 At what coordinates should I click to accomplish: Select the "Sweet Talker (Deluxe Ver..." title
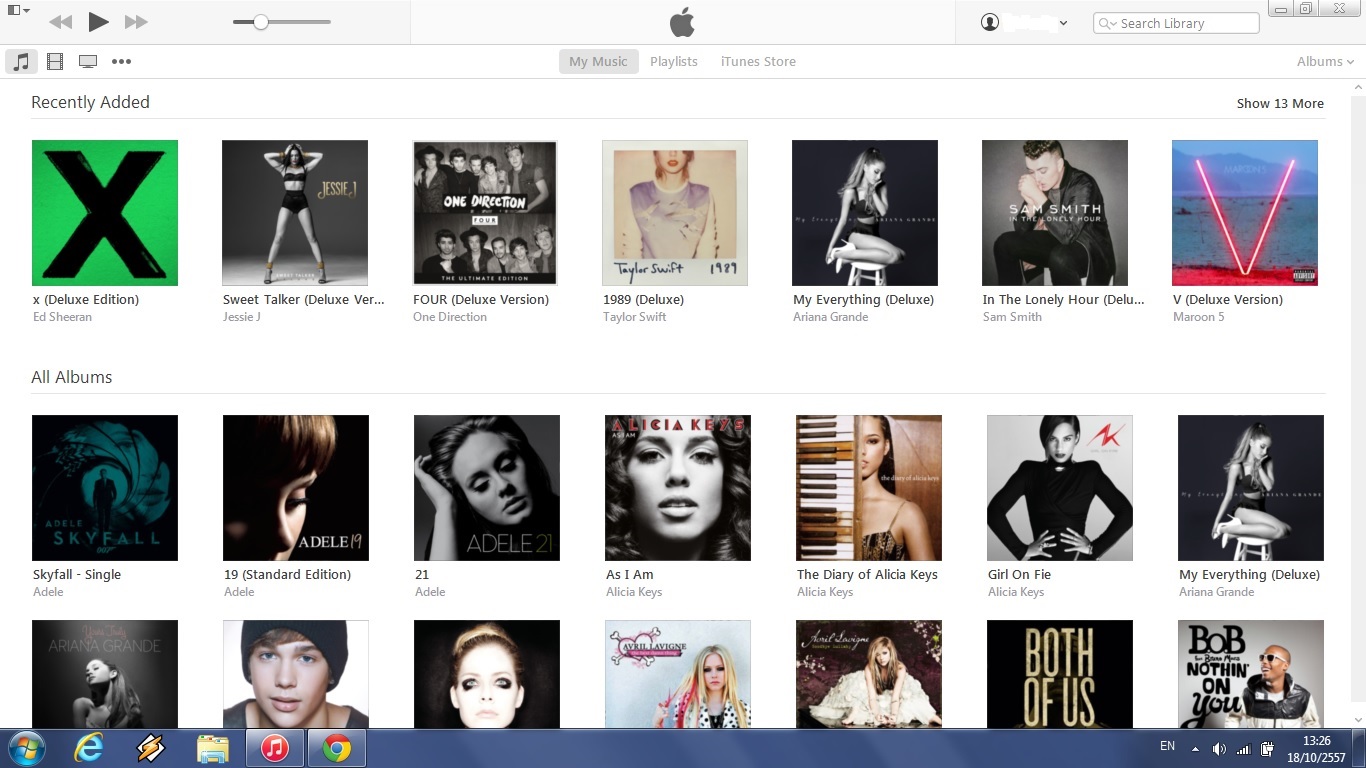[x=303, y=299]
